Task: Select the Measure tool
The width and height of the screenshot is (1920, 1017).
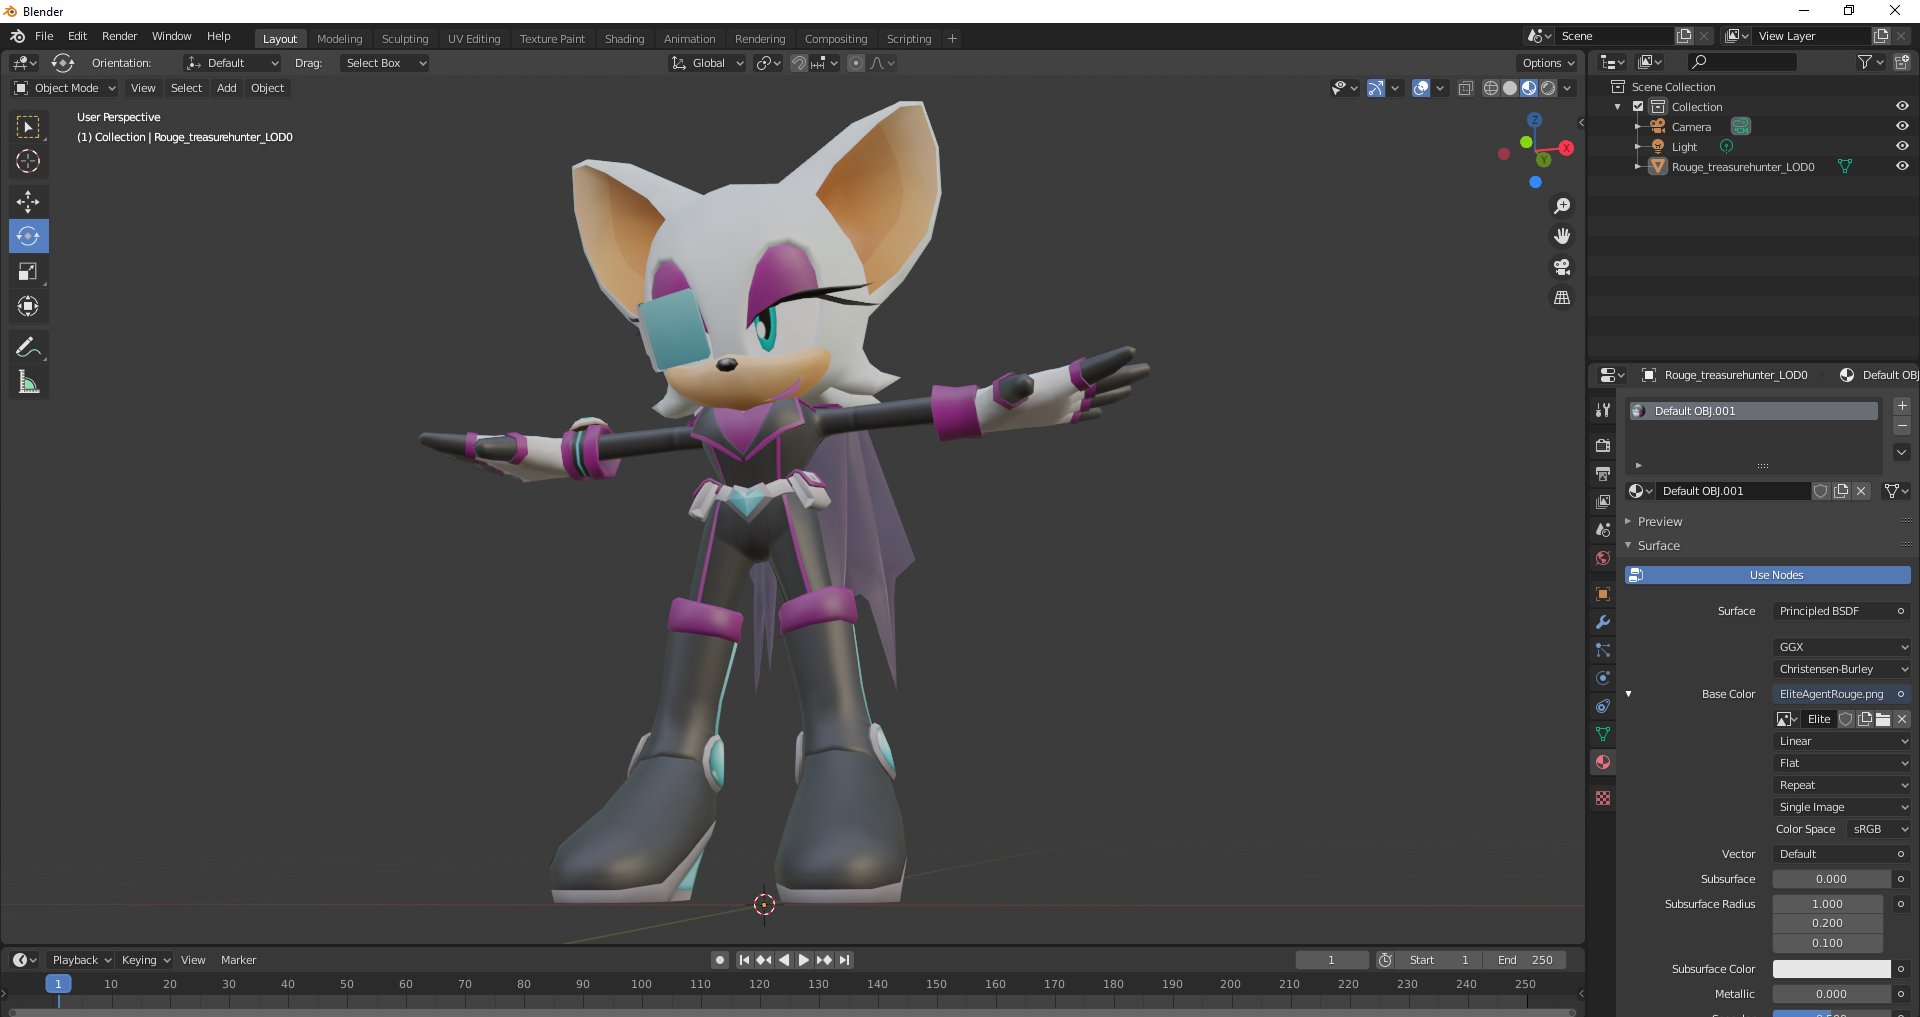Action: [28, 382]
